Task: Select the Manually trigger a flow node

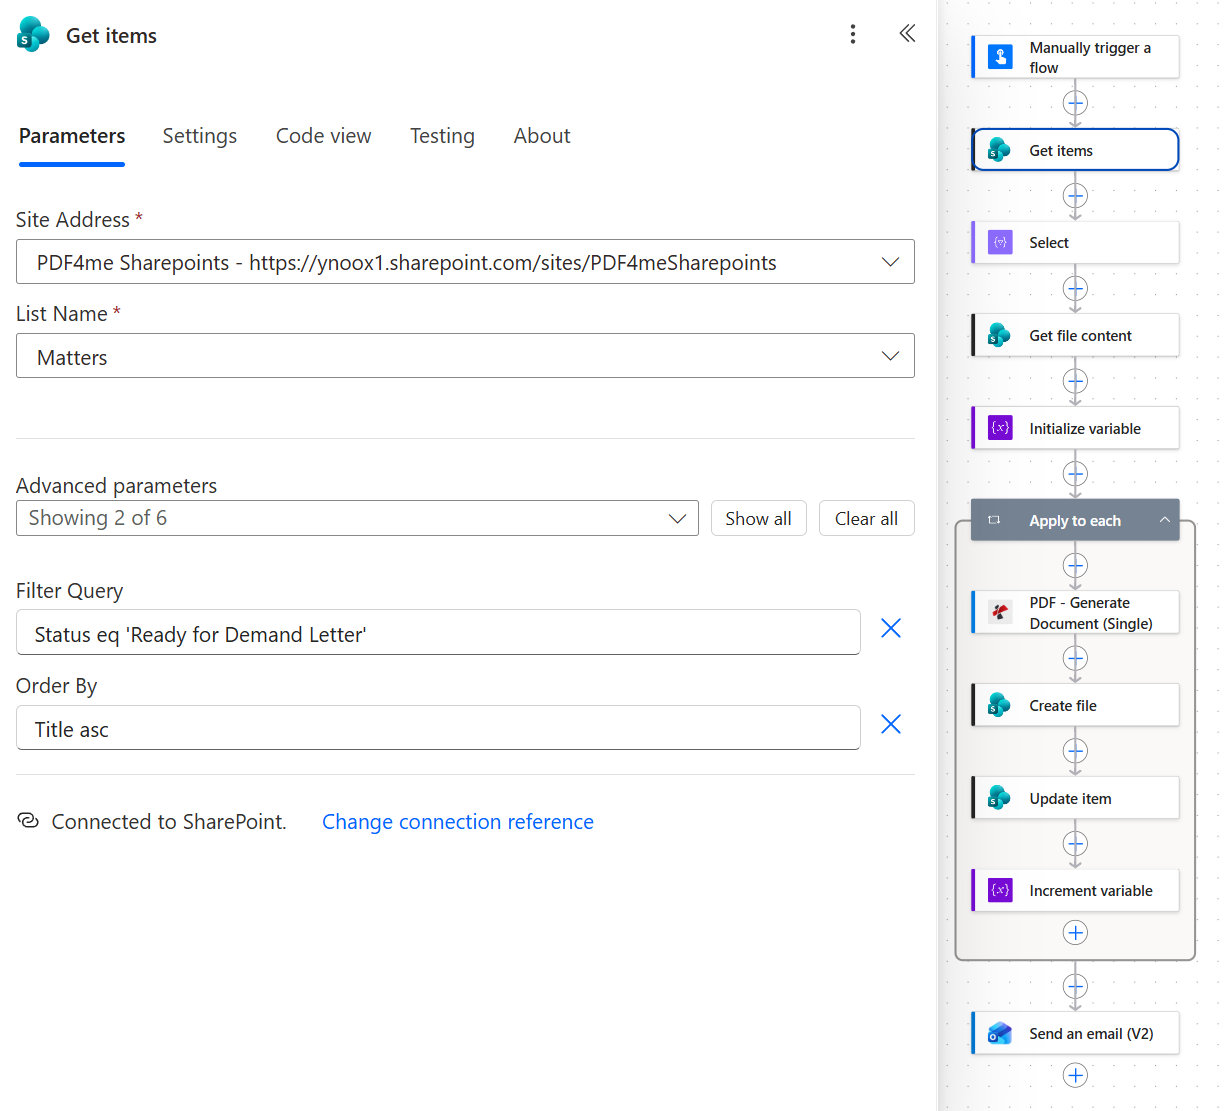Action: tap(1075, 57)
